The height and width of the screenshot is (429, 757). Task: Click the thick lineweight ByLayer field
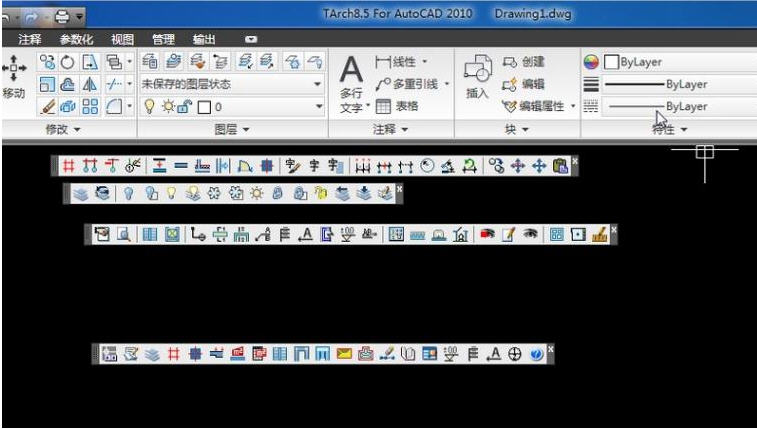(x=678, y=84)
